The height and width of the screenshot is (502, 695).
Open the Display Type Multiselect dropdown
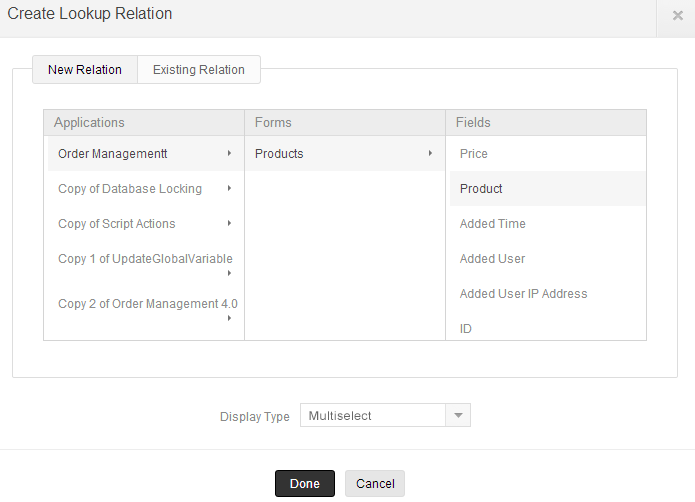coord(385,416)
